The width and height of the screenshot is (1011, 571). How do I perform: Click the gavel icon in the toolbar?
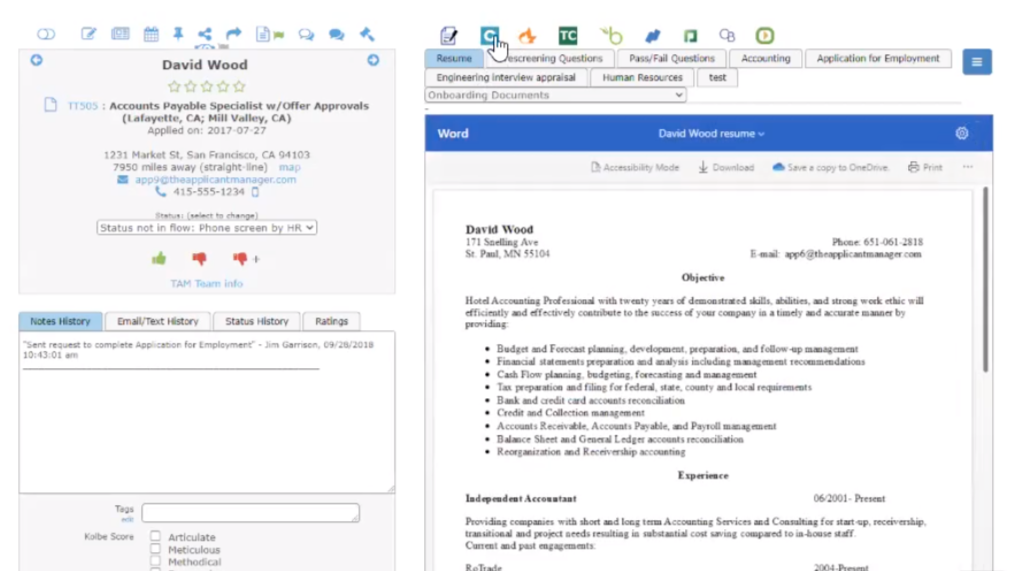point(367,34)
